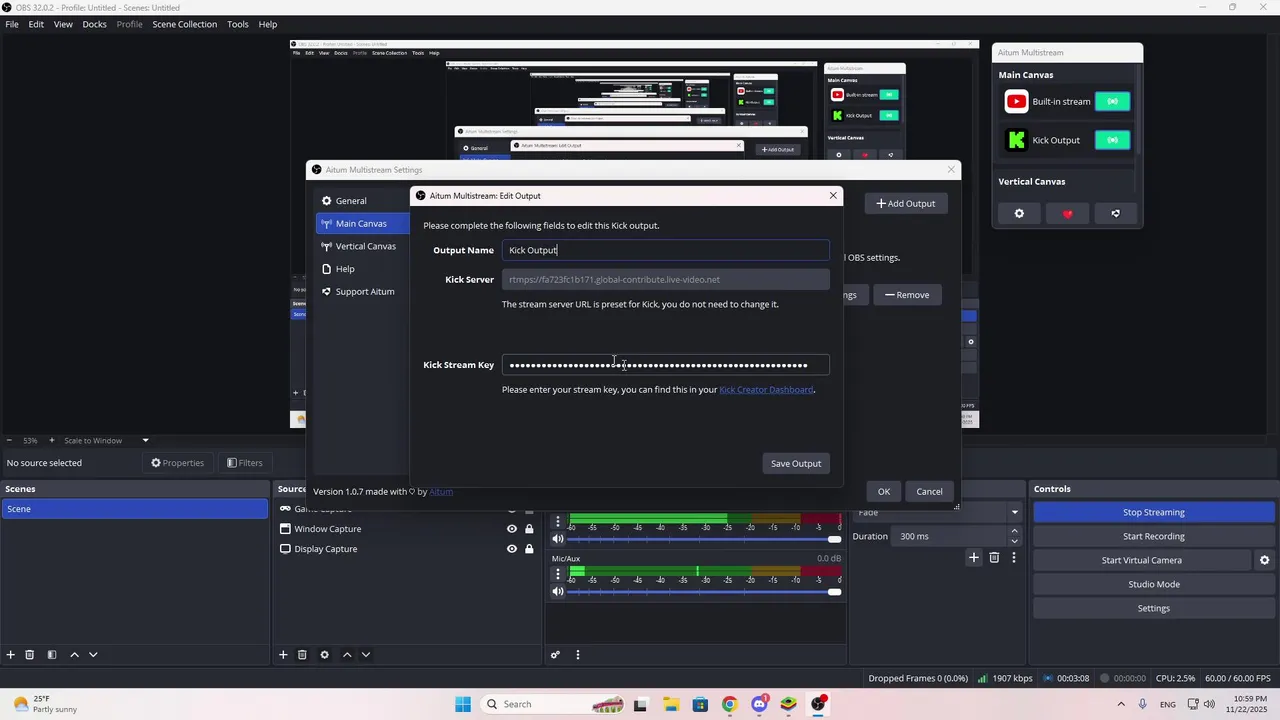Add a new source with plus icon
1280x720 pixels.
[x=283, y=655]
